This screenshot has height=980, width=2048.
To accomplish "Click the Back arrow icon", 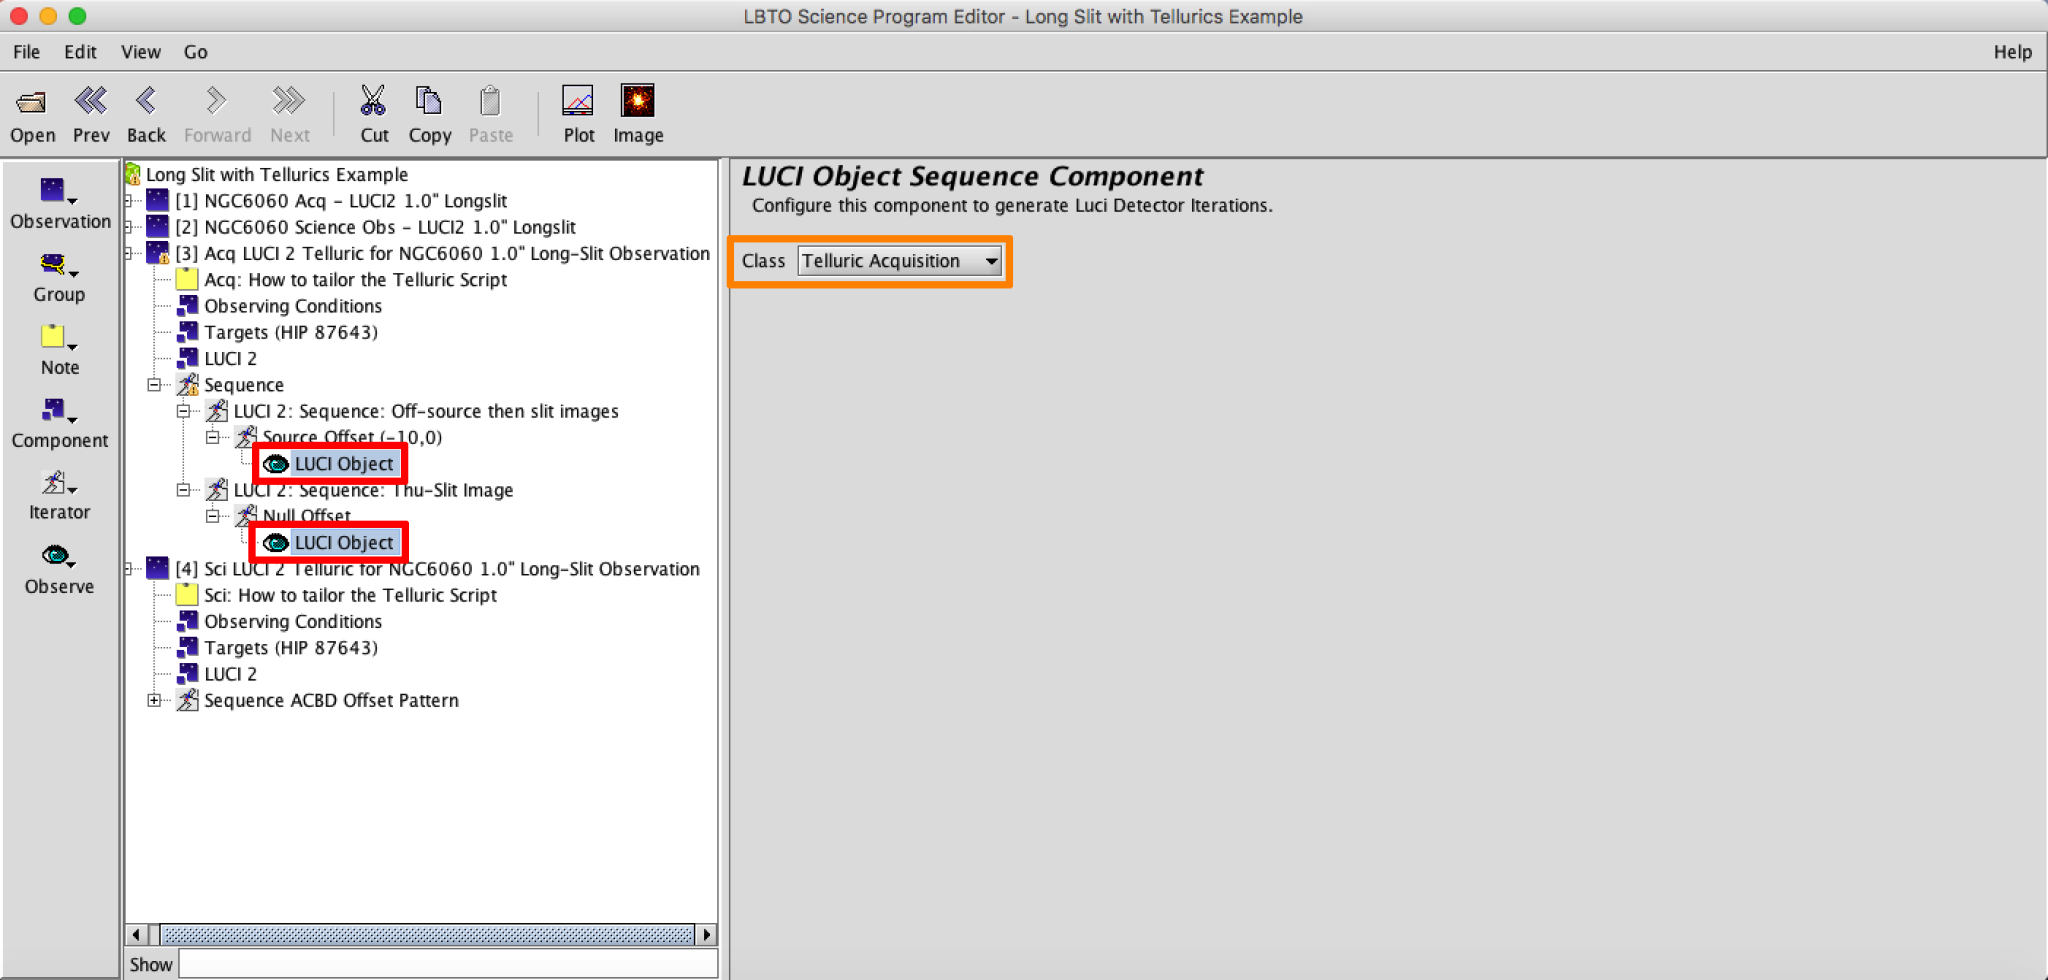I will [146, 101].
